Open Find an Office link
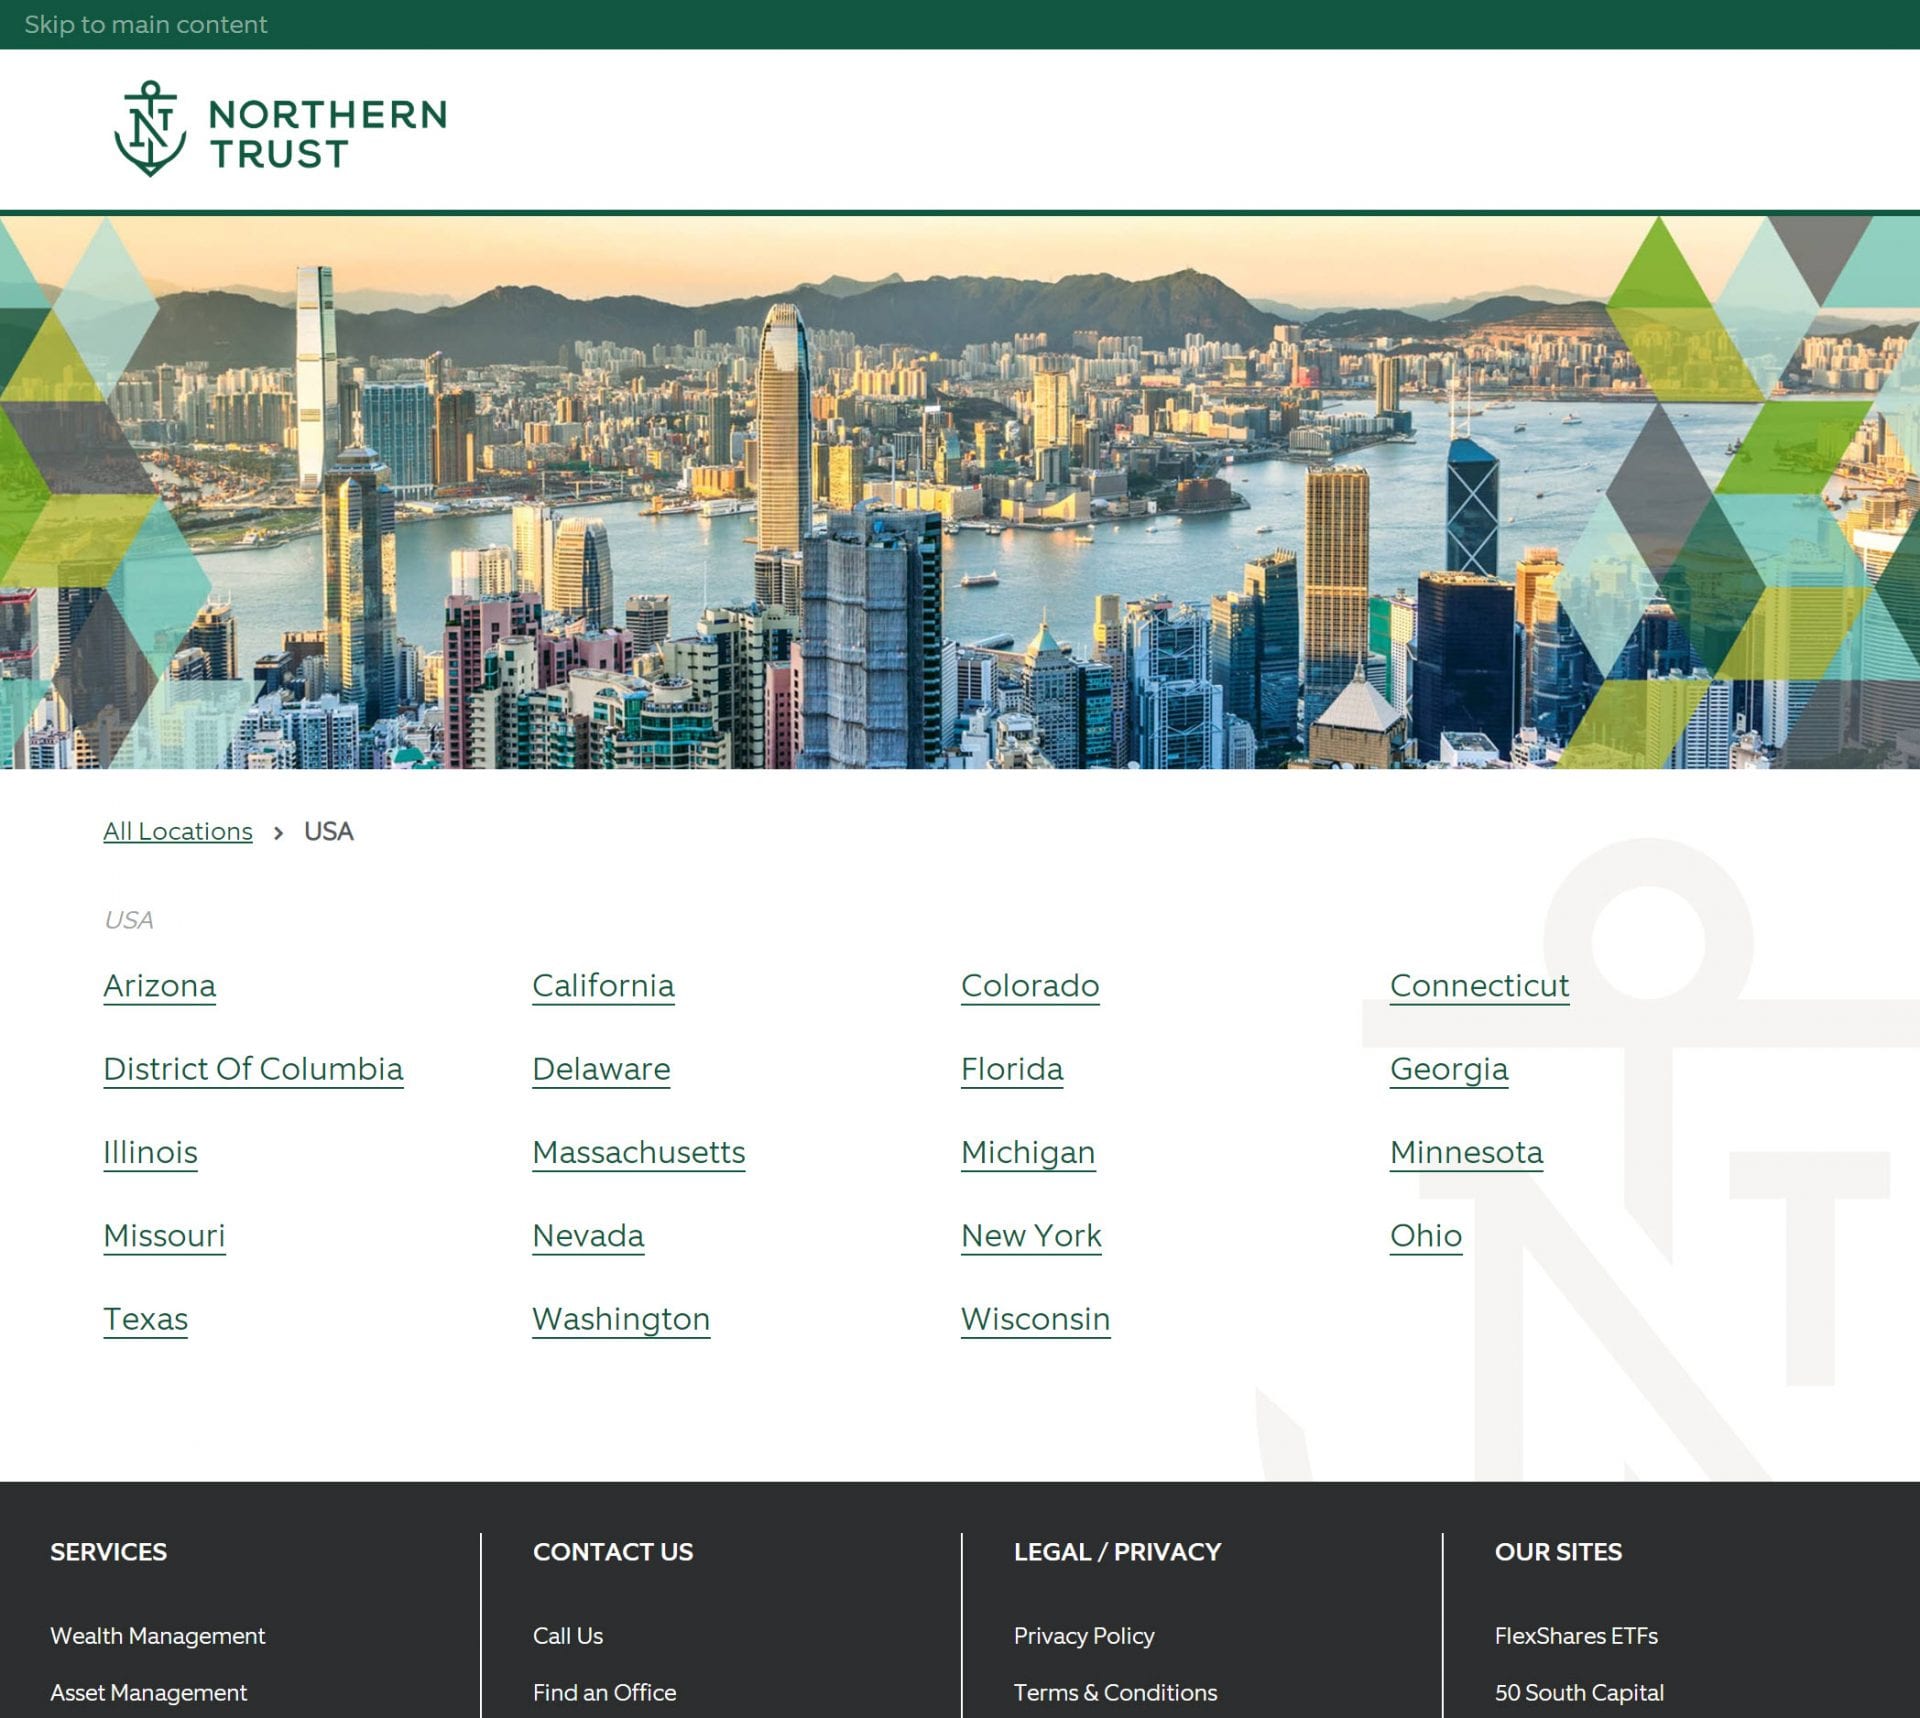Image resolution: width=1920 pixels, height=1718 pixels. pyautogui.click(x=604, y=1692)
